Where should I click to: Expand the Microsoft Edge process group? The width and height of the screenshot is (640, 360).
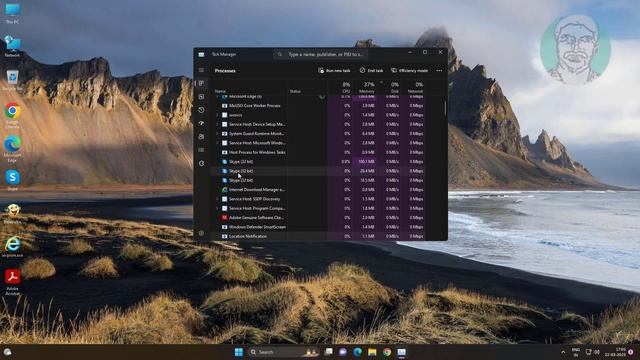click(x=217, y=97)
